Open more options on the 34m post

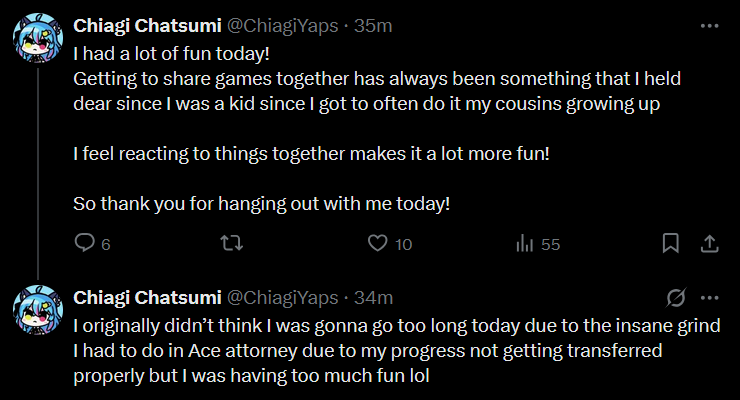pos(709,298)
